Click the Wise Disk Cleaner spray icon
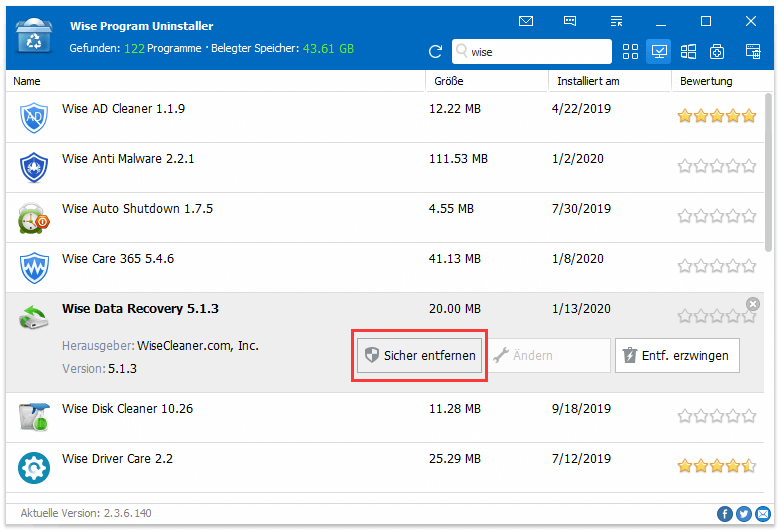Image resolution: width=780 pixels, height=530 pixels. pyautogui.click(x=34, y=417)
